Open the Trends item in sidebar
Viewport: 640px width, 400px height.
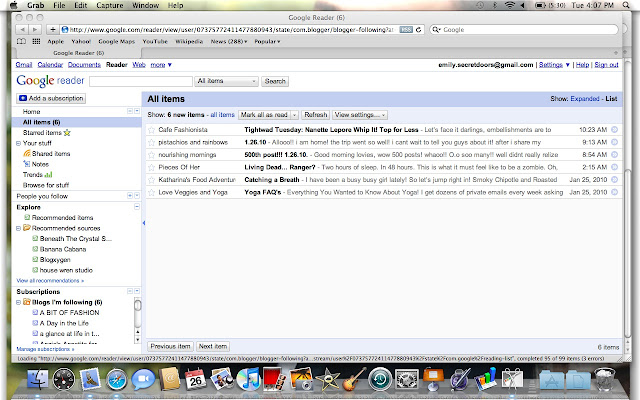(x=38, y=175)
